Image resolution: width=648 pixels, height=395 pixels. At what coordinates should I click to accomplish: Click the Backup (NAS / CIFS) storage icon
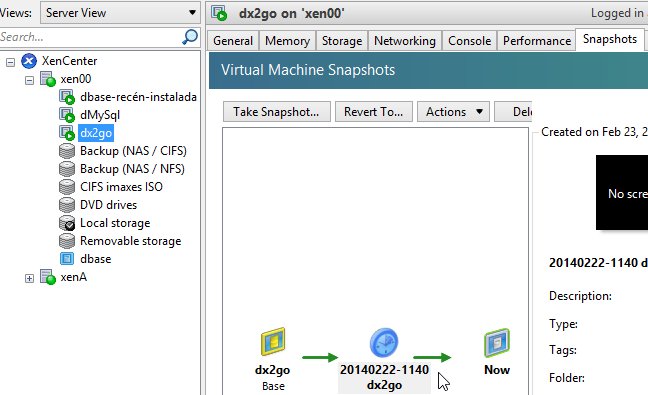(x=67, y=151)
